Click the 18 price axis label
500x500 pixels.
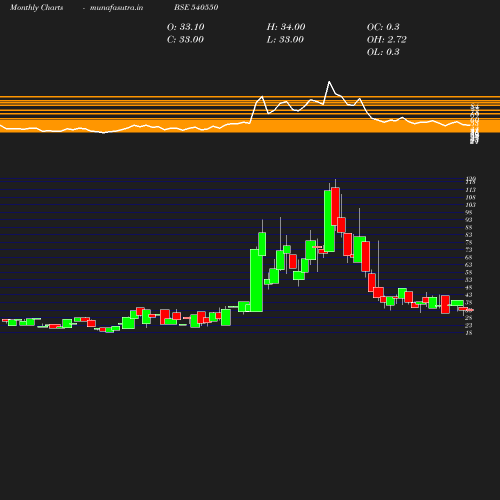[469, 333]
